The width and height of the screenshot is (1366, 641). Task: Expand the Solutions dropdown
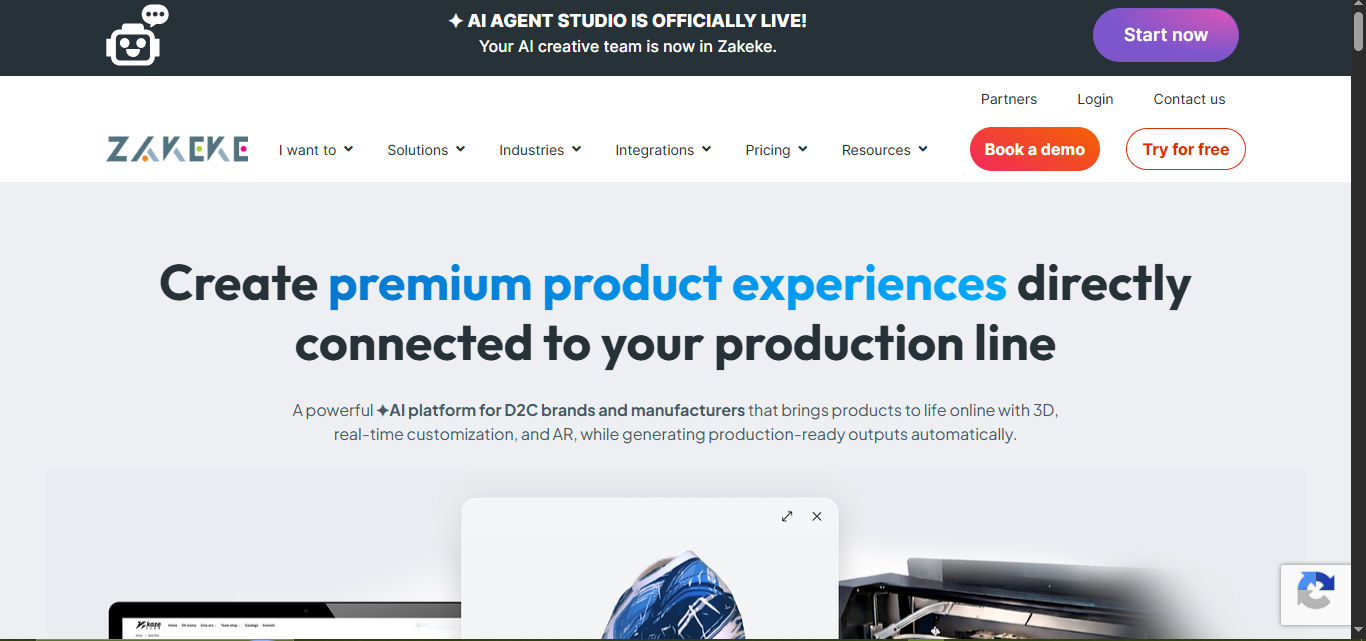426,150
